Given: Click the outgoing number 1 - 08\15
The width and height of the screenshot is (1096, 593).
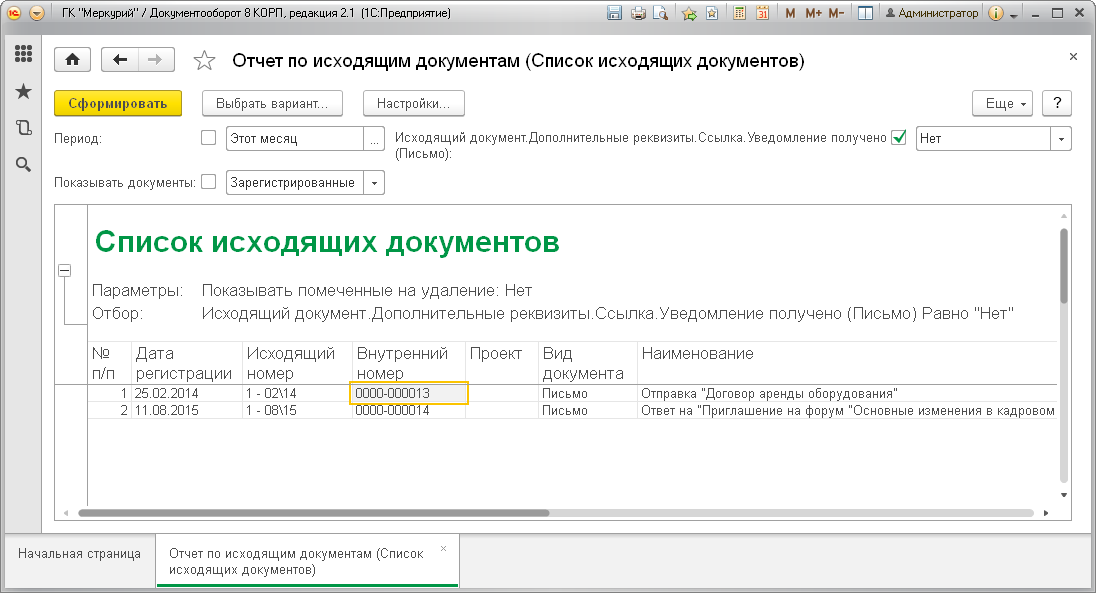Looking at the screenshot, I should point(297,410).
